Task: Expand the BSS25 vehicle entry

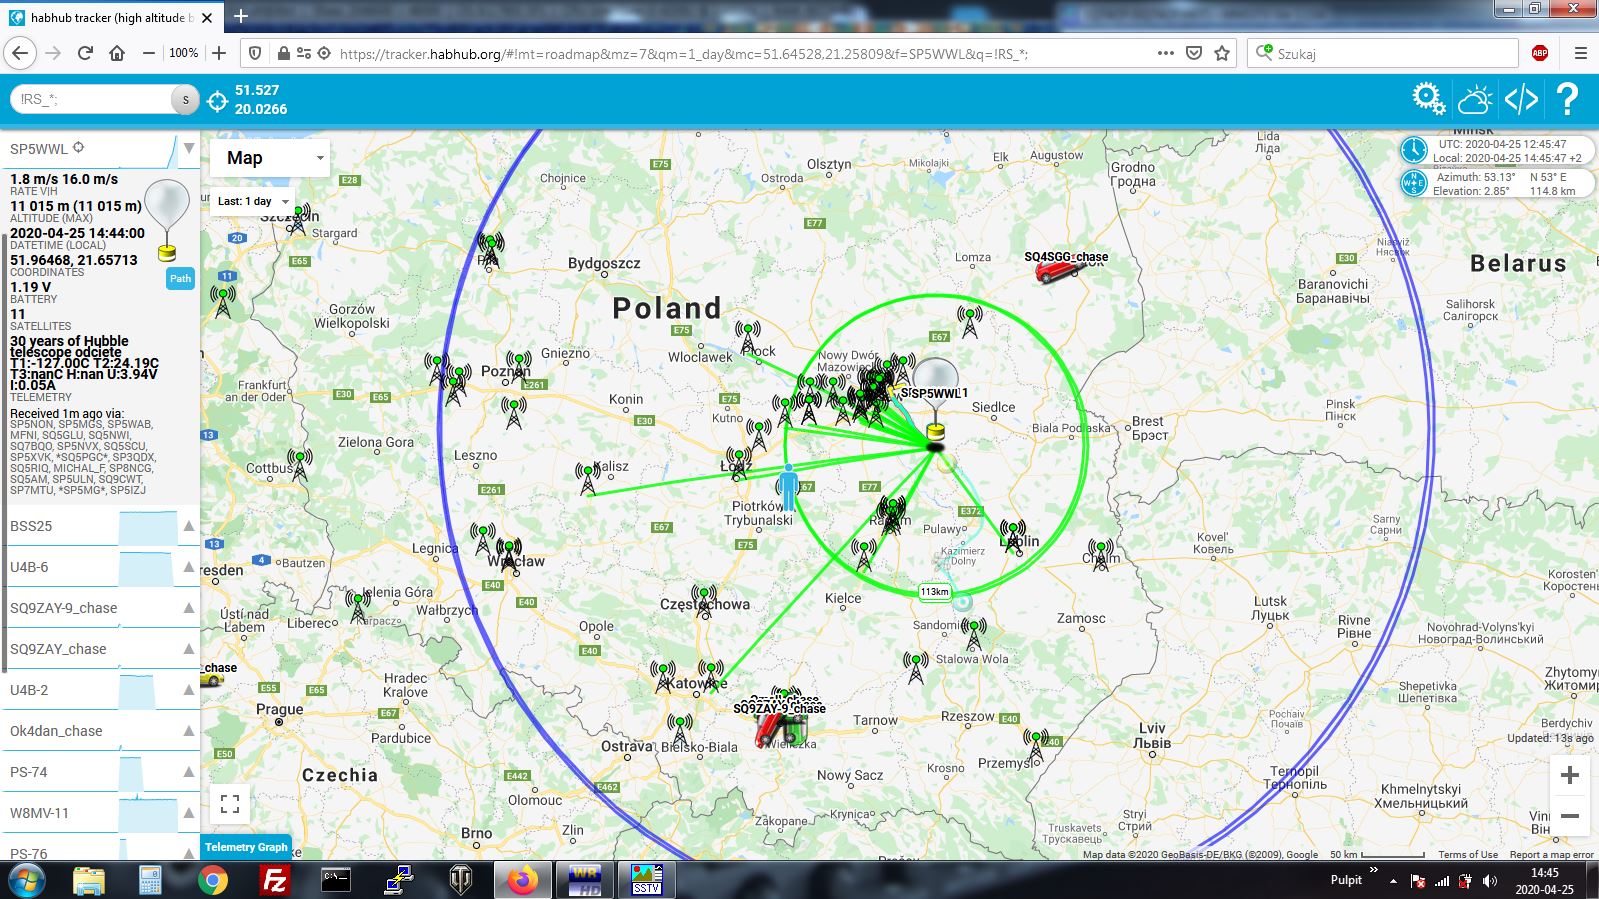Action: [x=100, y=526]
